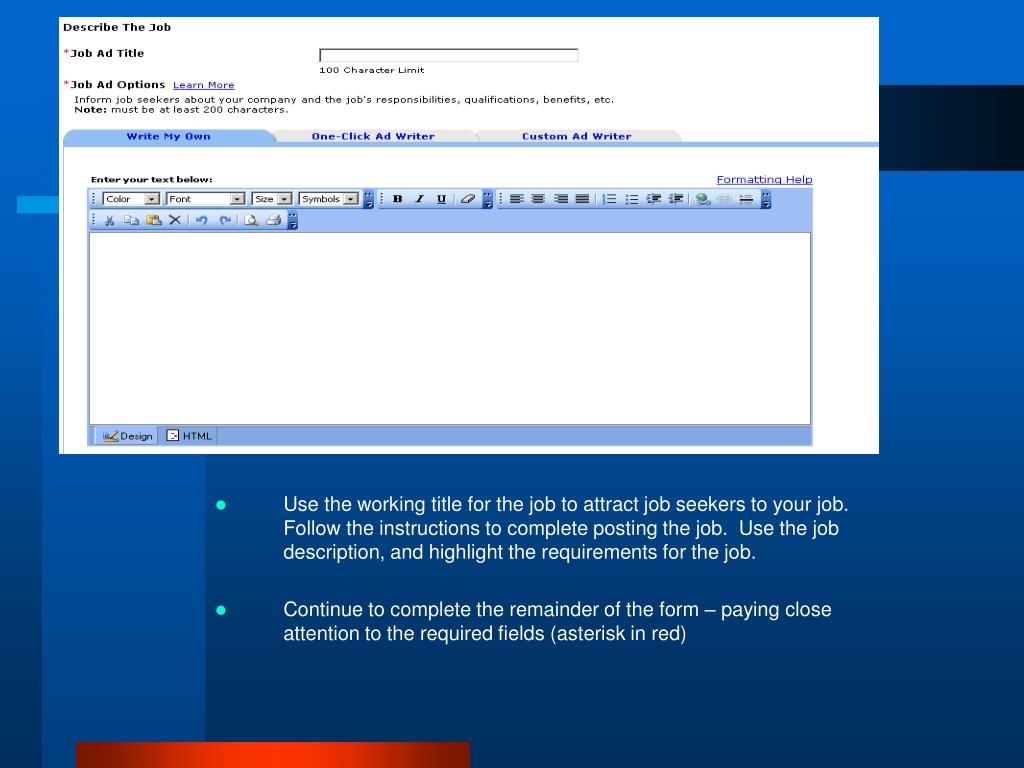Open the Formatting Help link
Screen dimensions: 1024x768
click(764, 180)
